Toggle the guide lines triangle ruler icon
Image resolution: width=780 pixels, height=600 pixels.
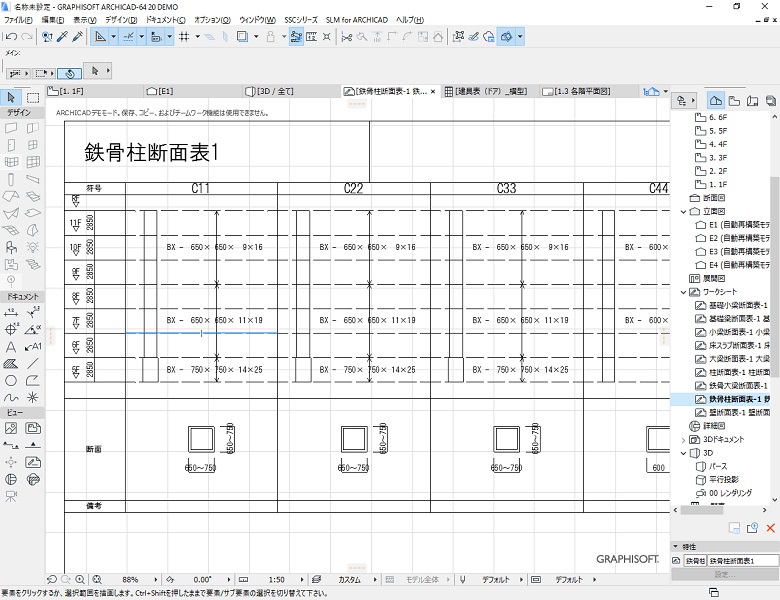[100, 36]
